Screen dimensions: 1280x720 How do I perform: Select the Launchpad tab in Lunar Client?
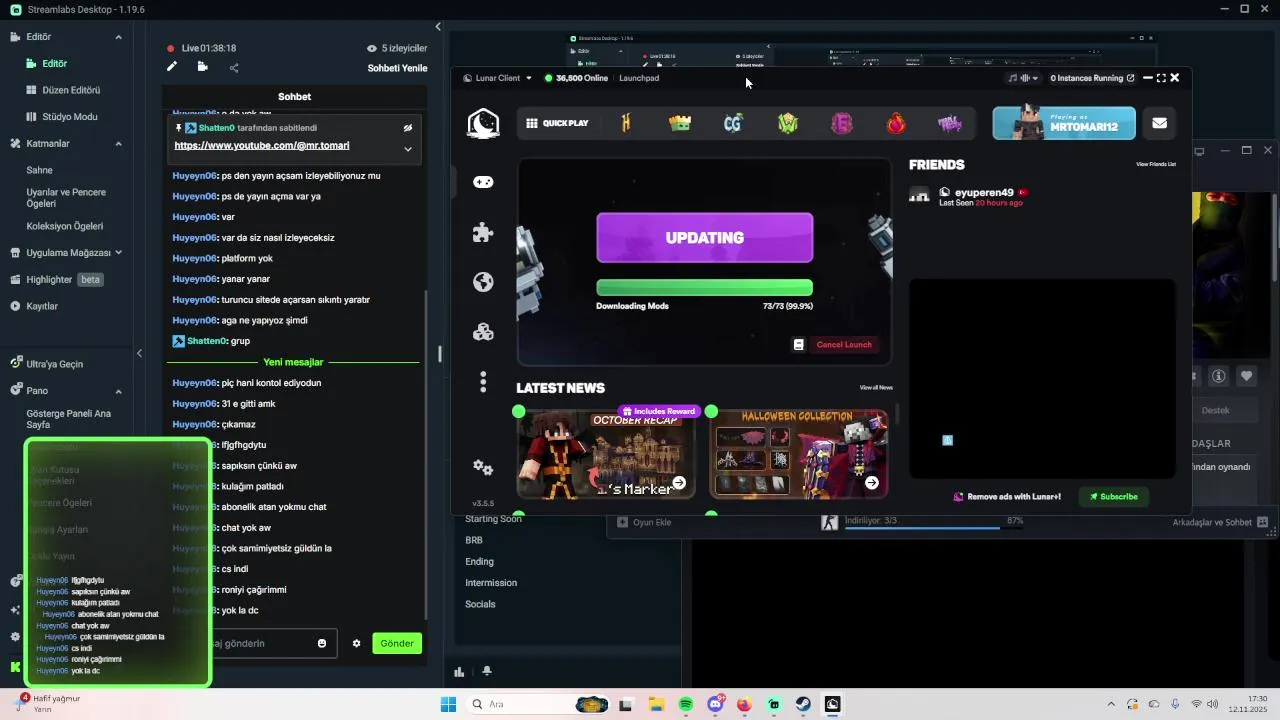(x=639, y=78)
